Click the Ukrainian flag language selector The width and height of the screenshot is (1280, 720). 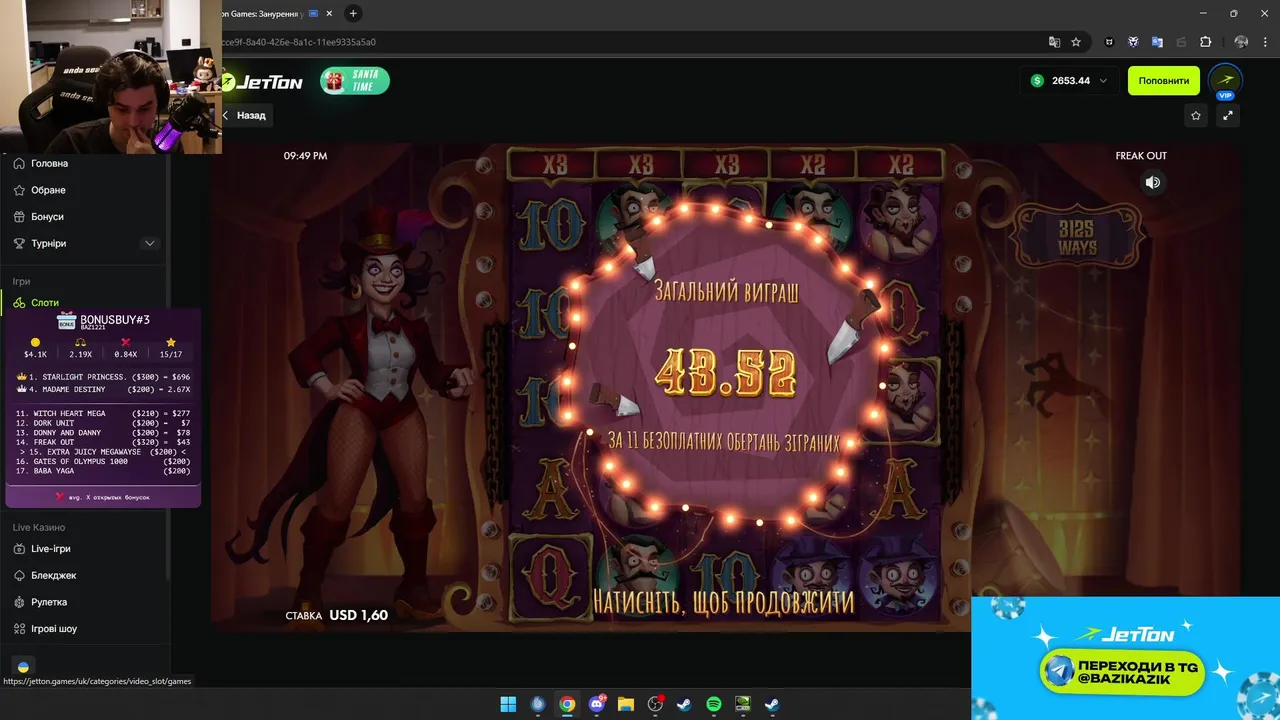[x=23, y=666]
